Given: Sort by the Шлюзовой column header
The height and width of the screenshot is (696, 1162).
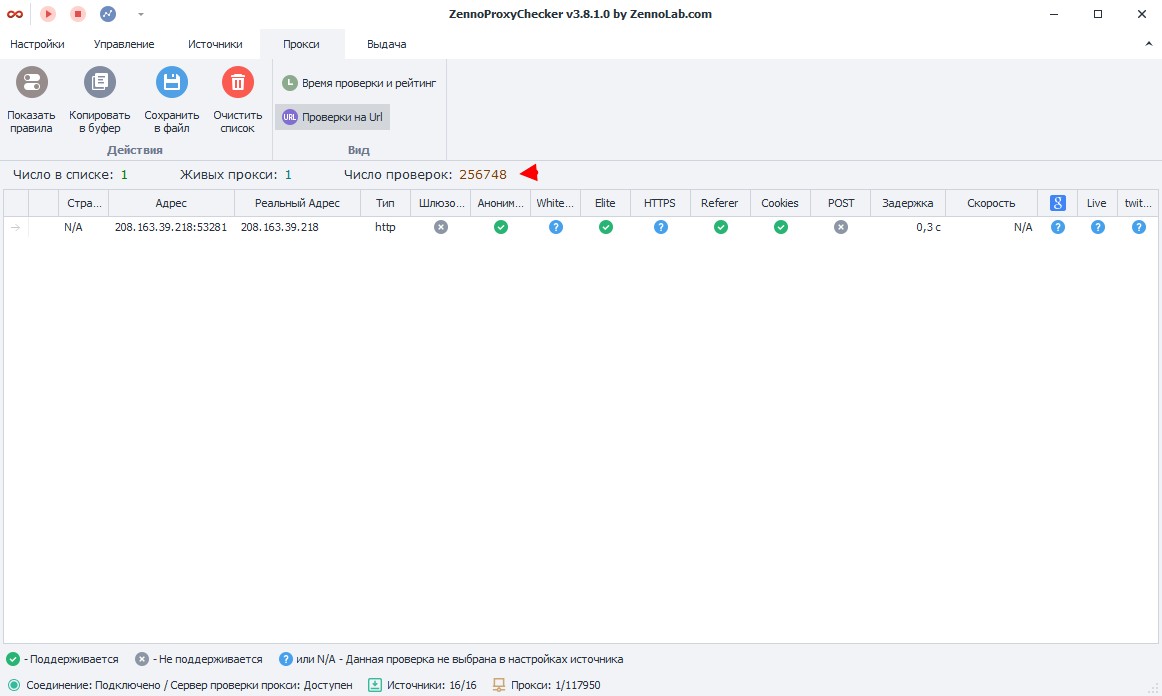Looking at the screenshot, I should pyautogui.click(x=441, y=203).
